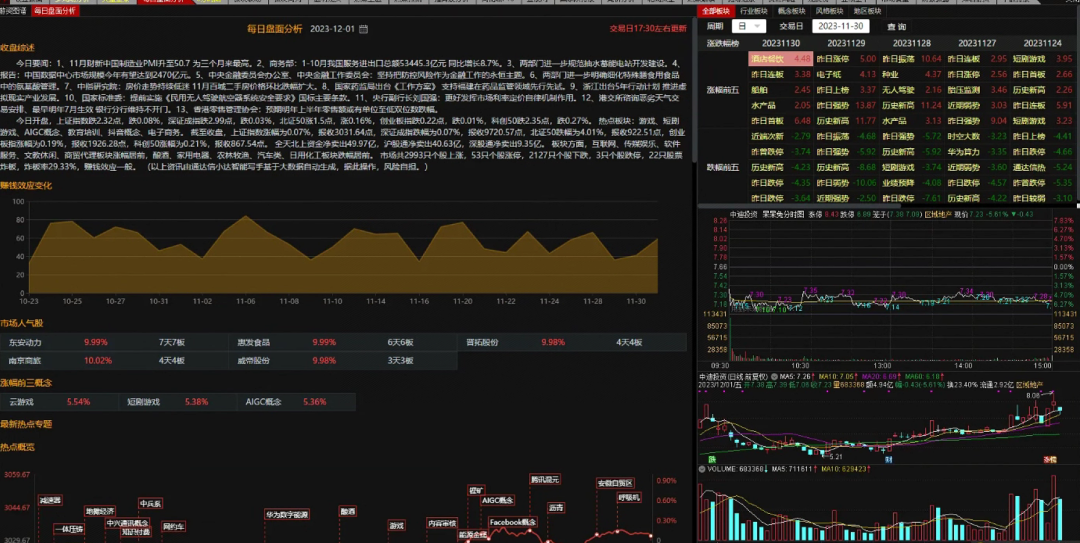Click the 胎压监测 3.46 cell
The width and height of the screenshot is (1080, 543).
977,90
